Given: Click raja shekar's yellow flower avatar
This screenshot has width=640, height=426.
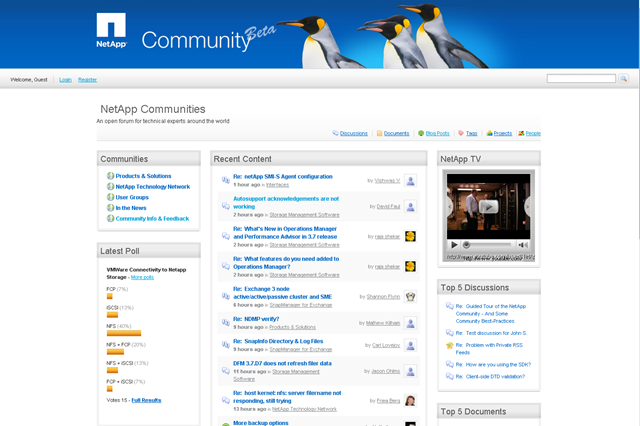Looking at the screenshot, I should 410,236.
